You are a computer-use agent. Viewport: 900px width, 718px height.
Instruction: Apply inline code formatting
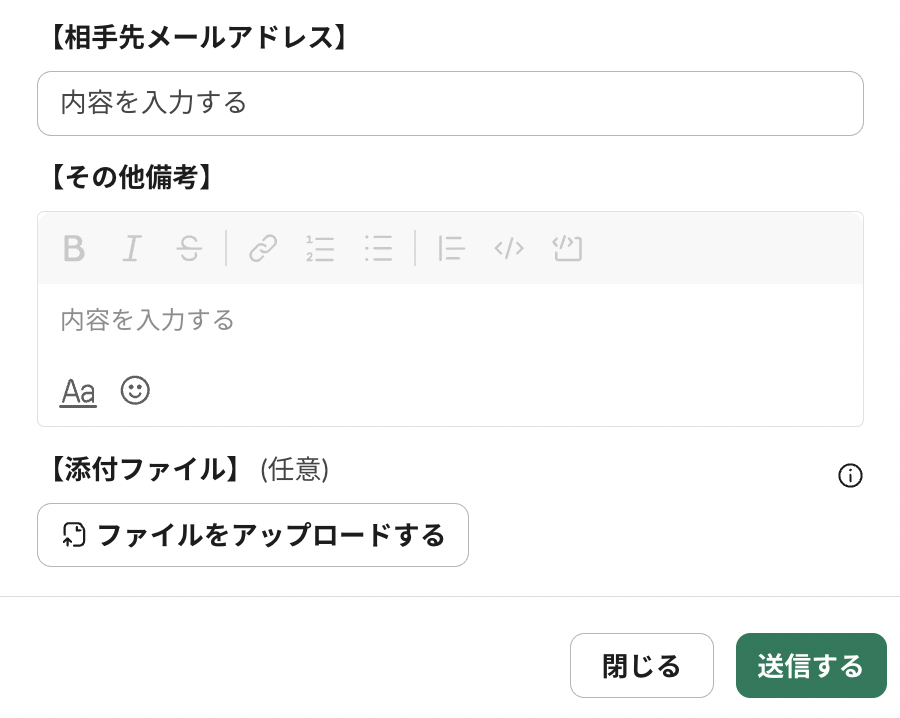pos(509,248)
